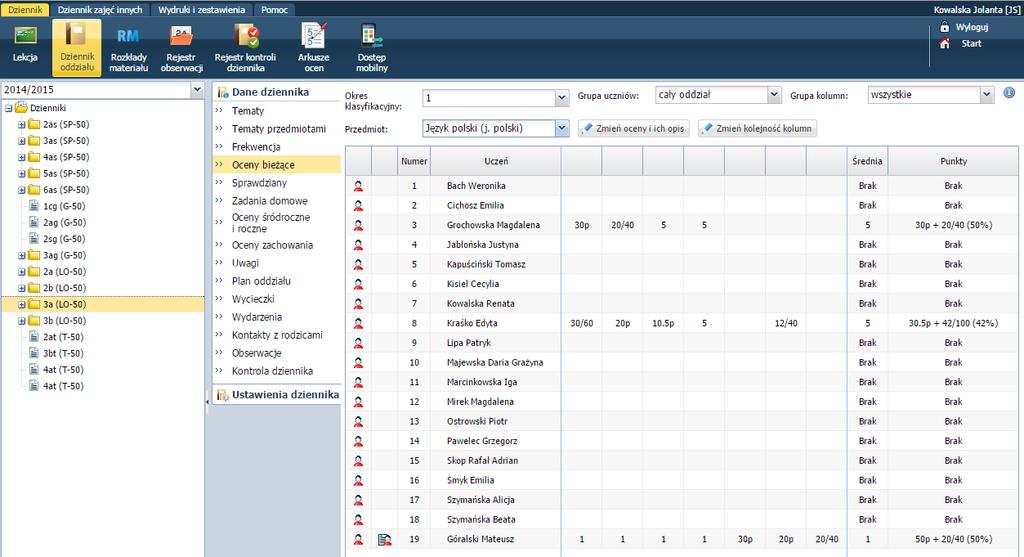Viewport: 1024px width, 557px height.
Task: Click the panel collapse arrow beside Ustawienia dziennika
Action: (x=207, y=402)
